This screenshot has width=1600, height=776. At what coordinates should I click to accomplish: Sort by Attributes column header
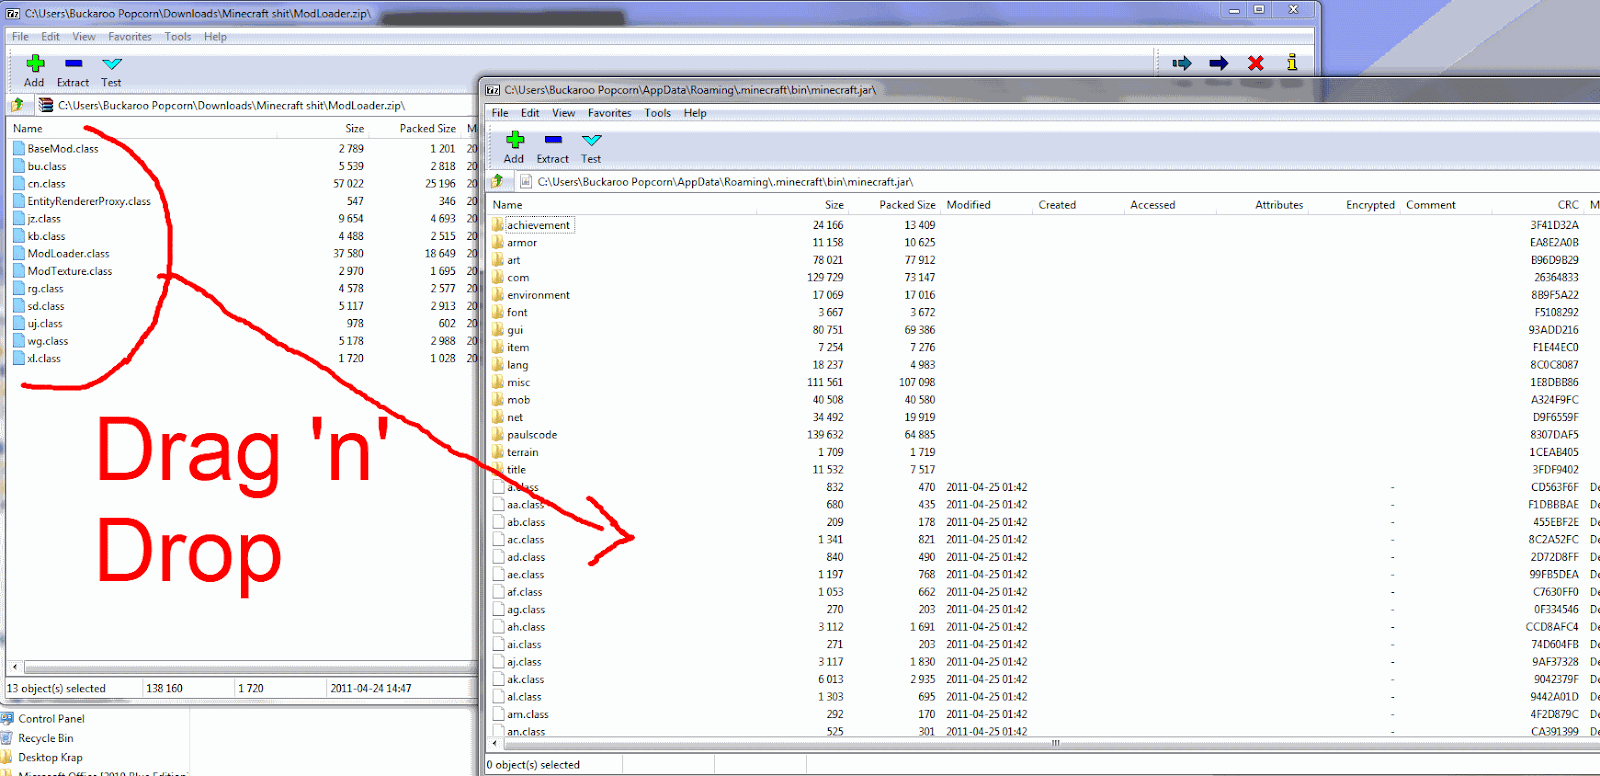coord(1279,205)
